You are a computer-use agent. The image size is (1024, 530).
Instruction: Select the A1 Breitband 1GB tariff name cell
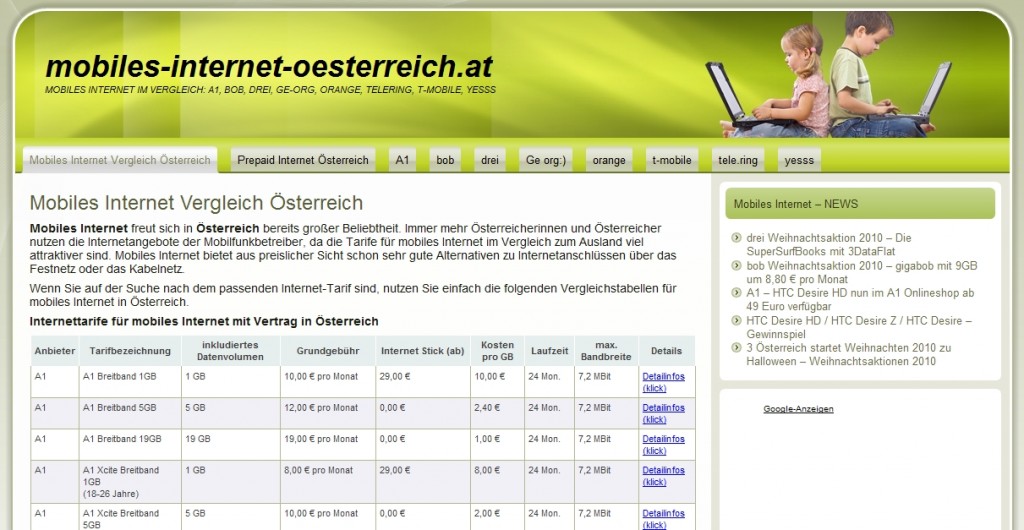click(130, 382)
